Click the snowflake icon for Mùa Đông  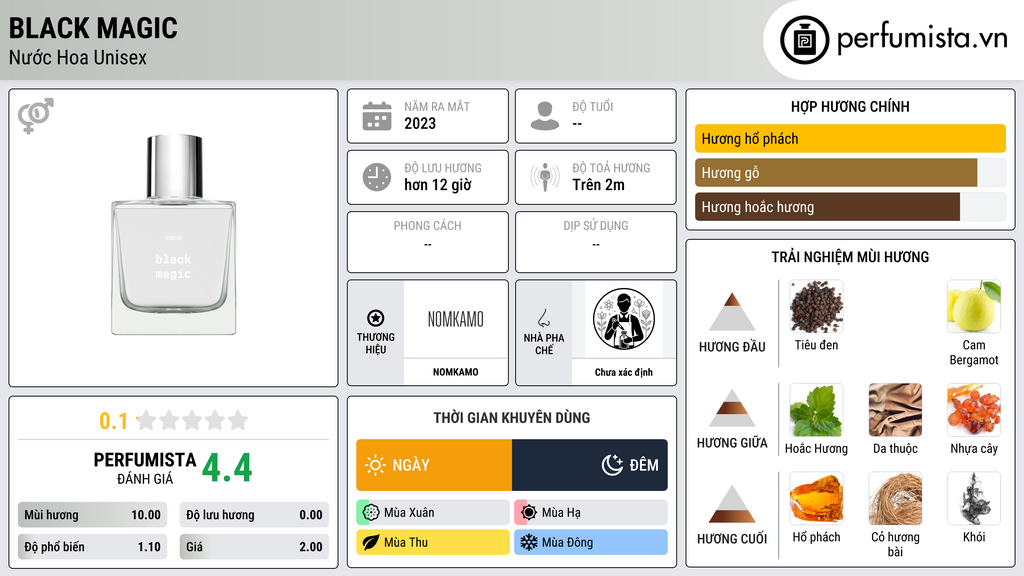pos(529,542)
